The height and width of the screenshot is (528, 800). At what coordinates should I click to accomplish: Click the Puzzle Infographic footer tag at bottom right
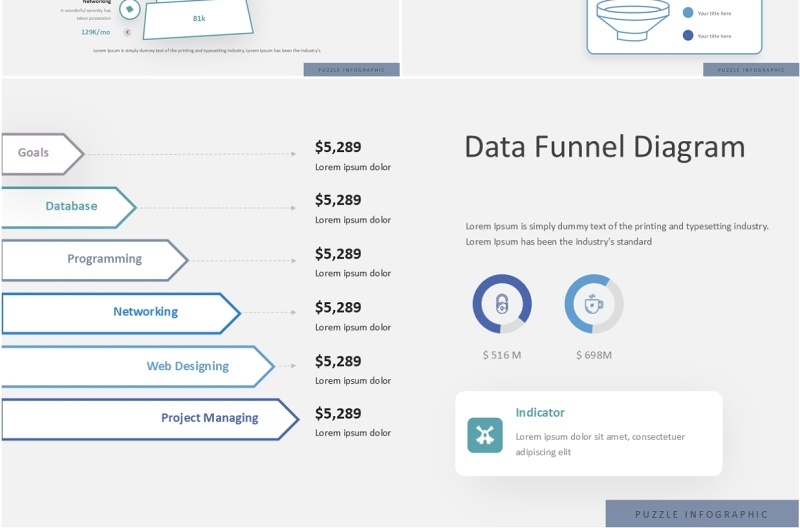pyautogui.click(x=702, y=514)
